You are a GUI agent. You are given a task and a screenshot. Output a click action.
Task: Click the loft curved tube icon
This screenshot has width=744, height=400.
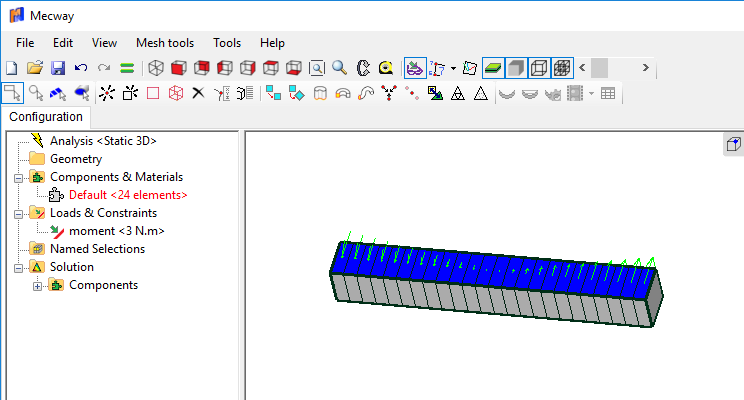(x=366, y=93)
